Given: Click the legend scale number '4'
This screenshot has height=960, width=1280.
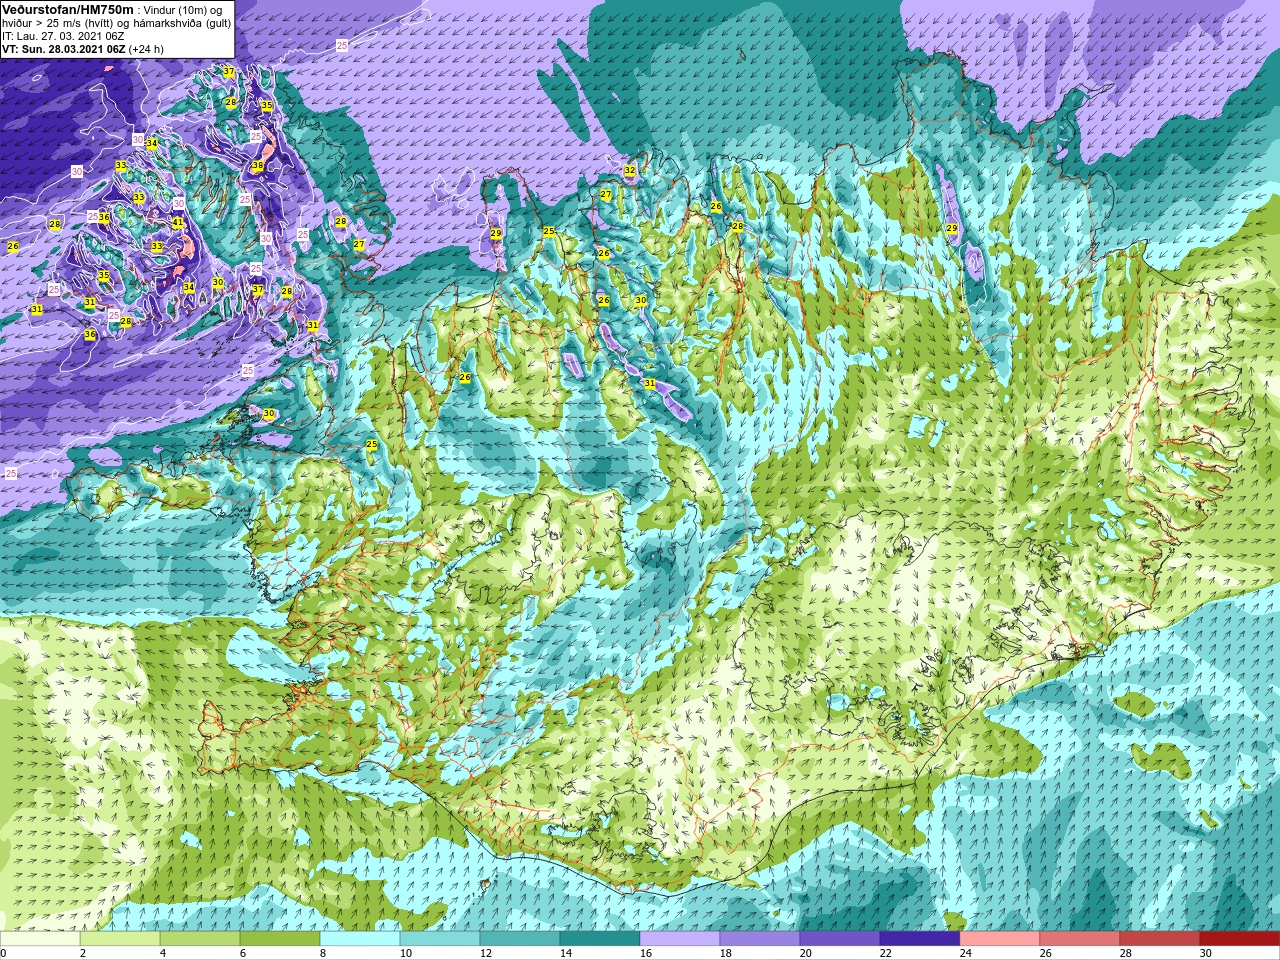Looking at the screenshot, I should click(163, 953).
